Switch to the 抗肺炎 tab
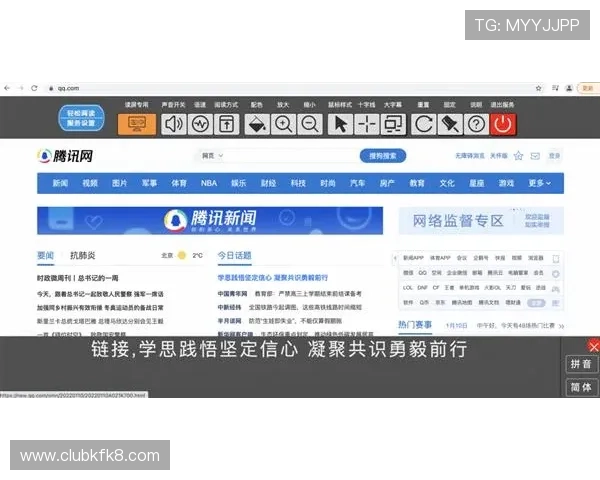Viewport: 600px width, 480px height. [x=83, y=255]
